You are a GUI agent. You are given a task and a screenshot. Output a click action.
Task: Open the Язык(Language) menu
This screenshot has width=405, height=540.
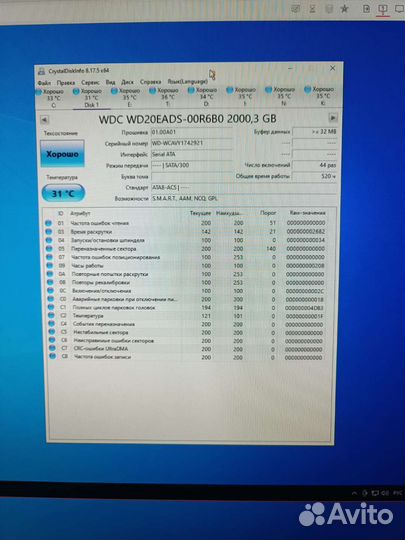(x=187, y=82)
